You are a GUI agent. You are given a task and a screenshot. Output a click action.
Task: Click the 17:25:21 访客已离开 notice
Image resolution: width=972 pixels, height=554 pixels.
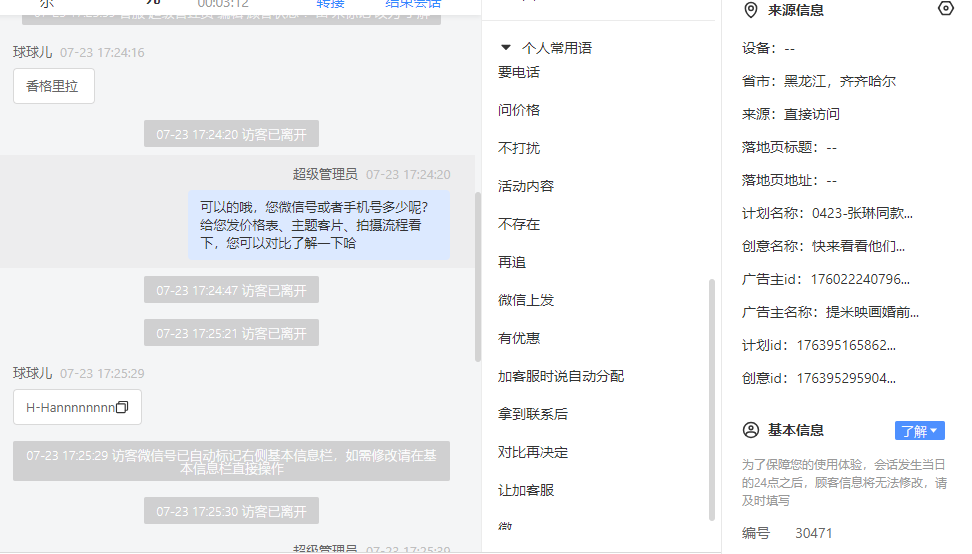(231, 333)
